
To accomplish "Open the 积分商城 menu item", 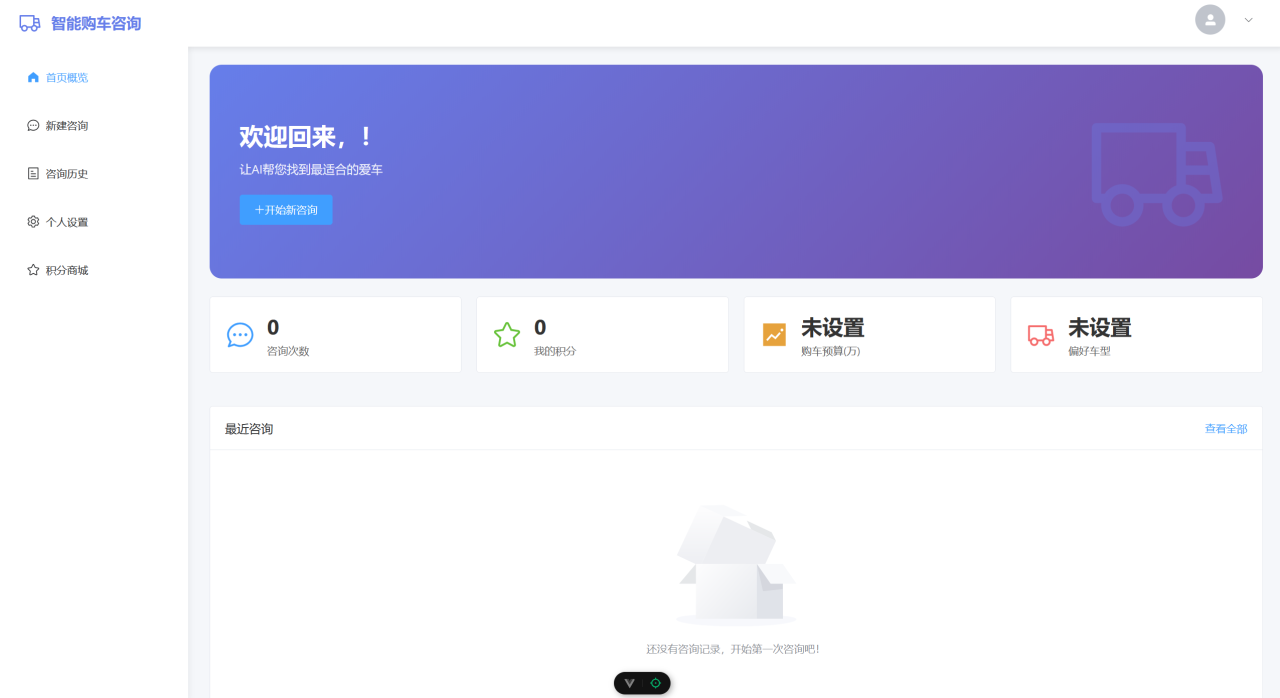I will [x=94, y=270].
